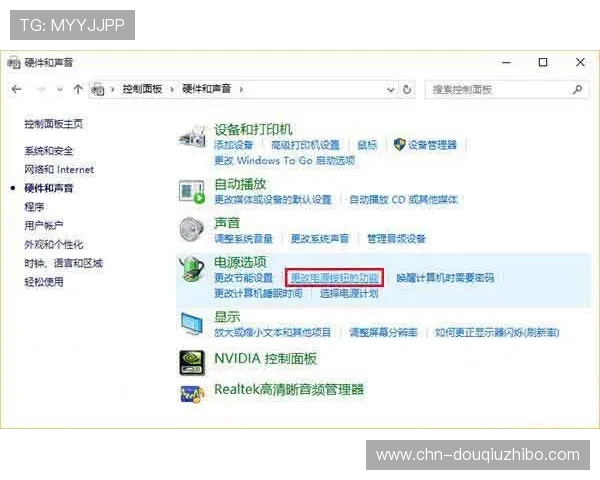Select 网络和 Internet in the sidebar
The width and height of the screenshot is (600, 480).
click(59, 169)
